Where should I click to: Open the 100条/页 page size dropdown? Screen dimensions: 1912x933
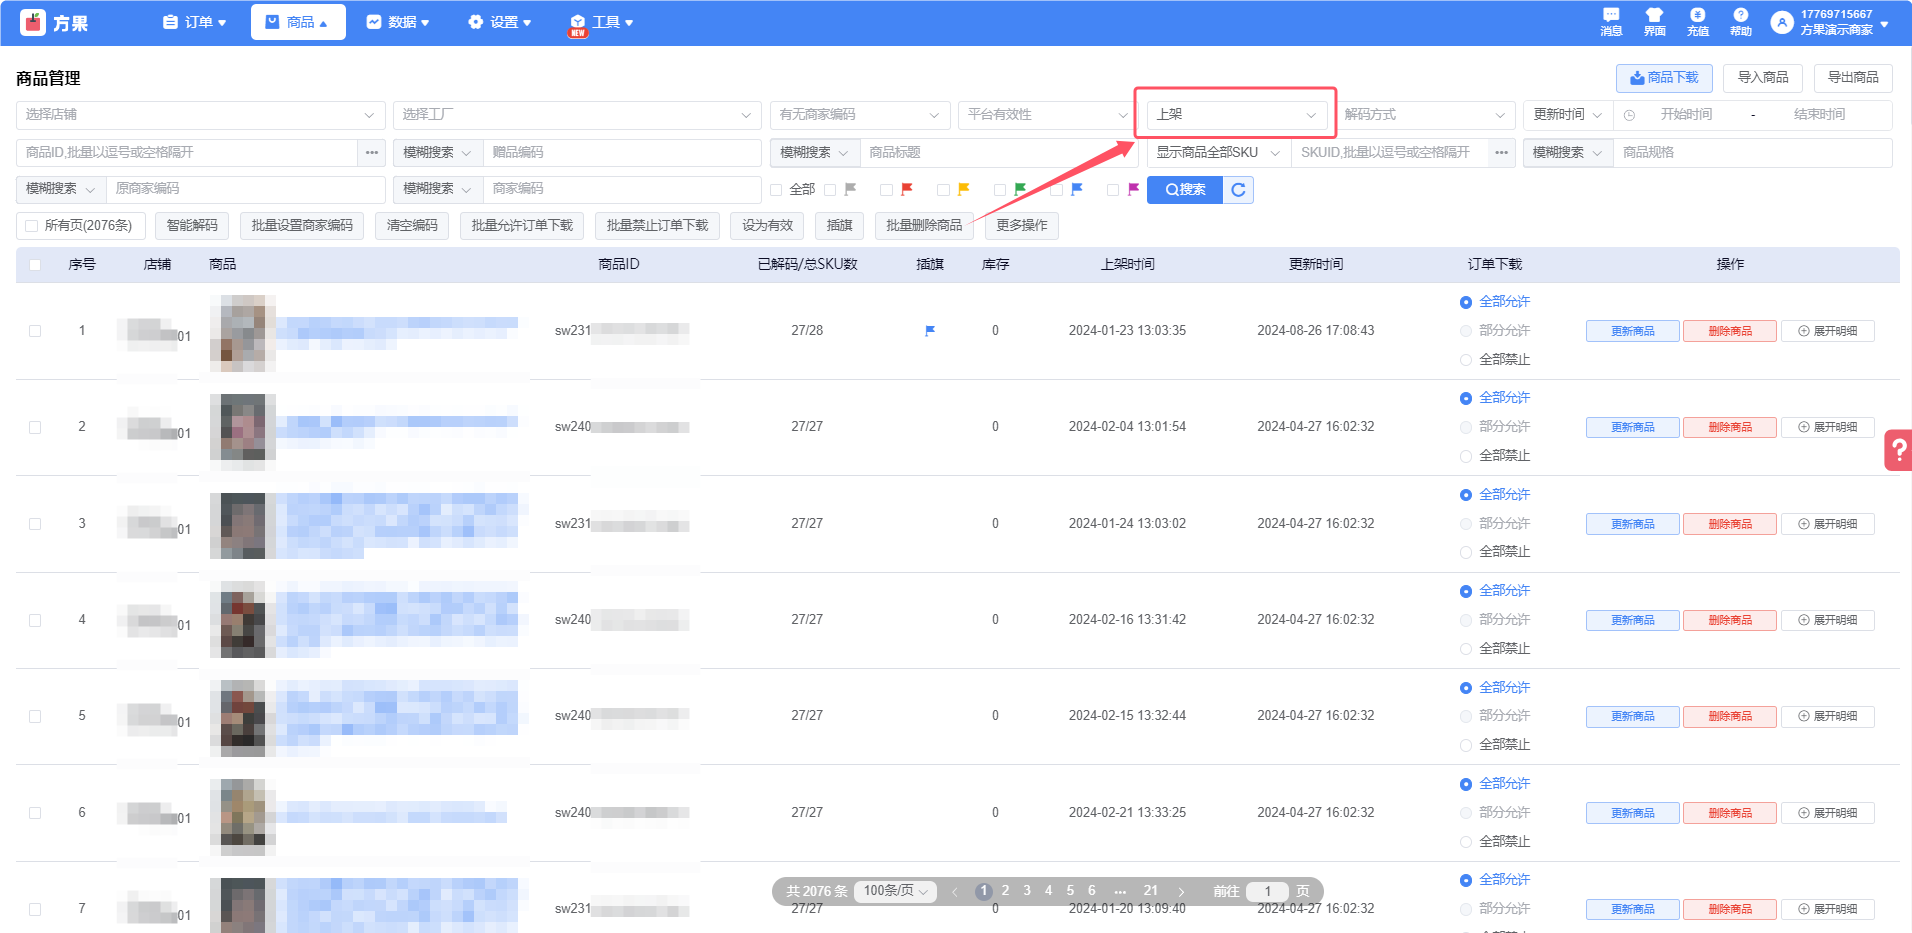[895, 891]
